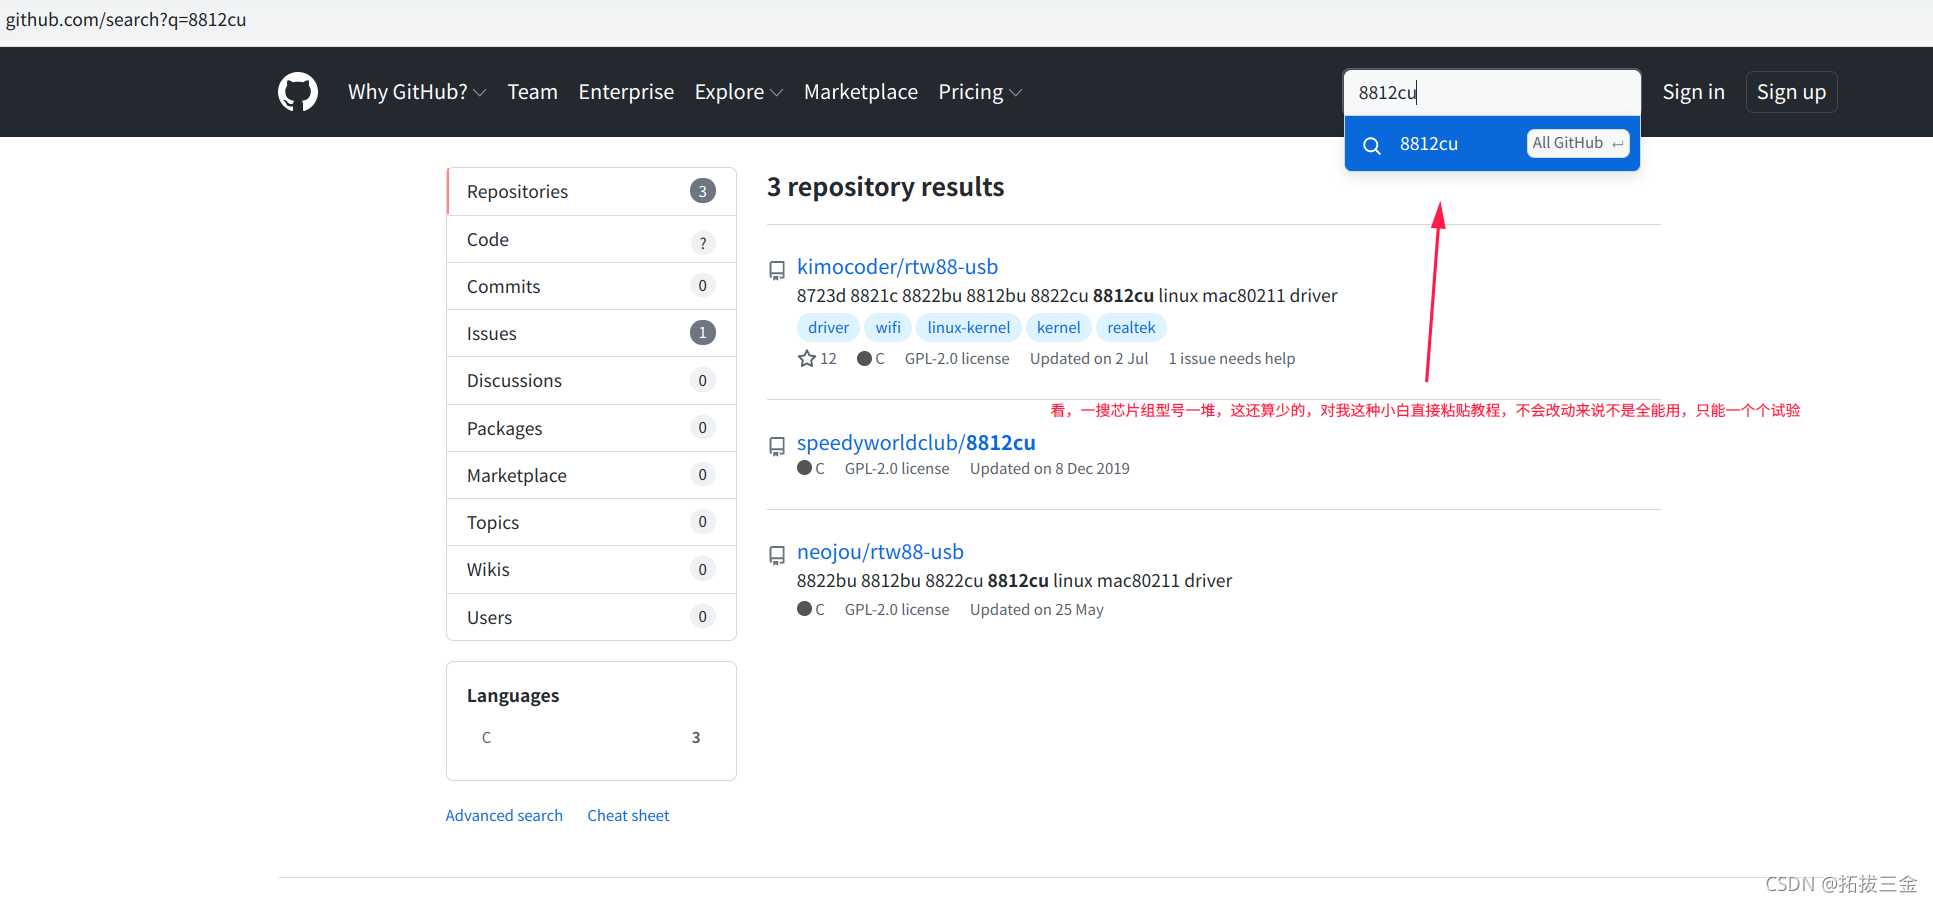
Task: Select the Commits filter
Action: click(591, 286)
